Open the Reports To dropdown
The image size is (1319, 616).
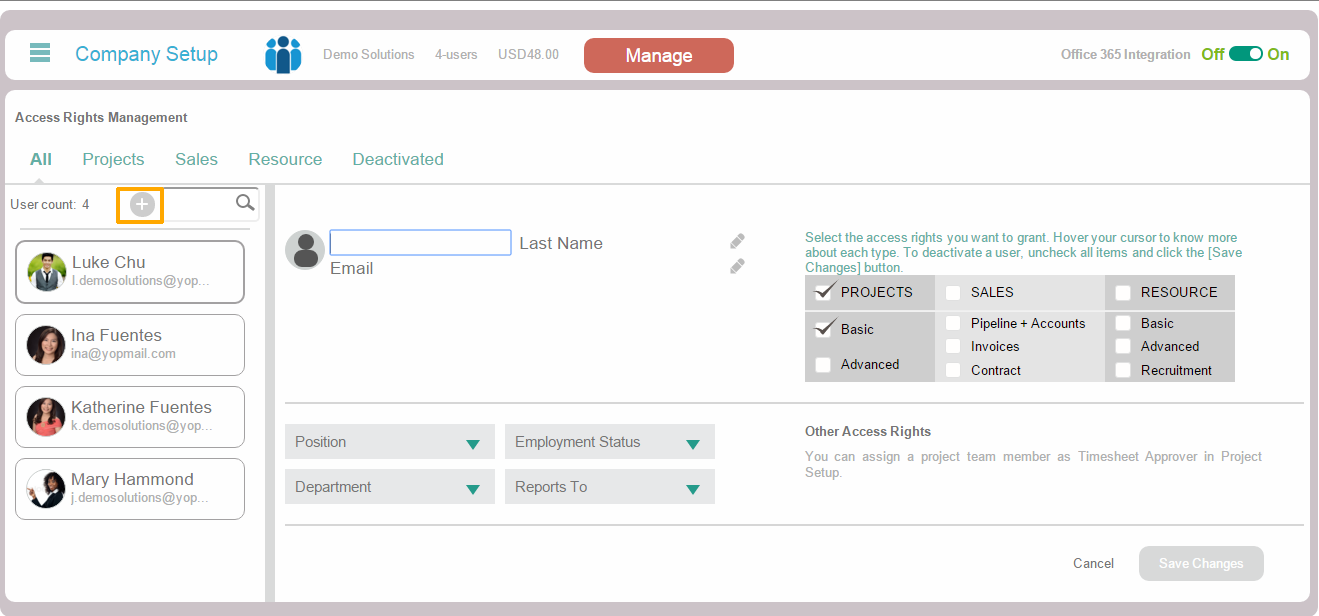[x=610, y=487]
